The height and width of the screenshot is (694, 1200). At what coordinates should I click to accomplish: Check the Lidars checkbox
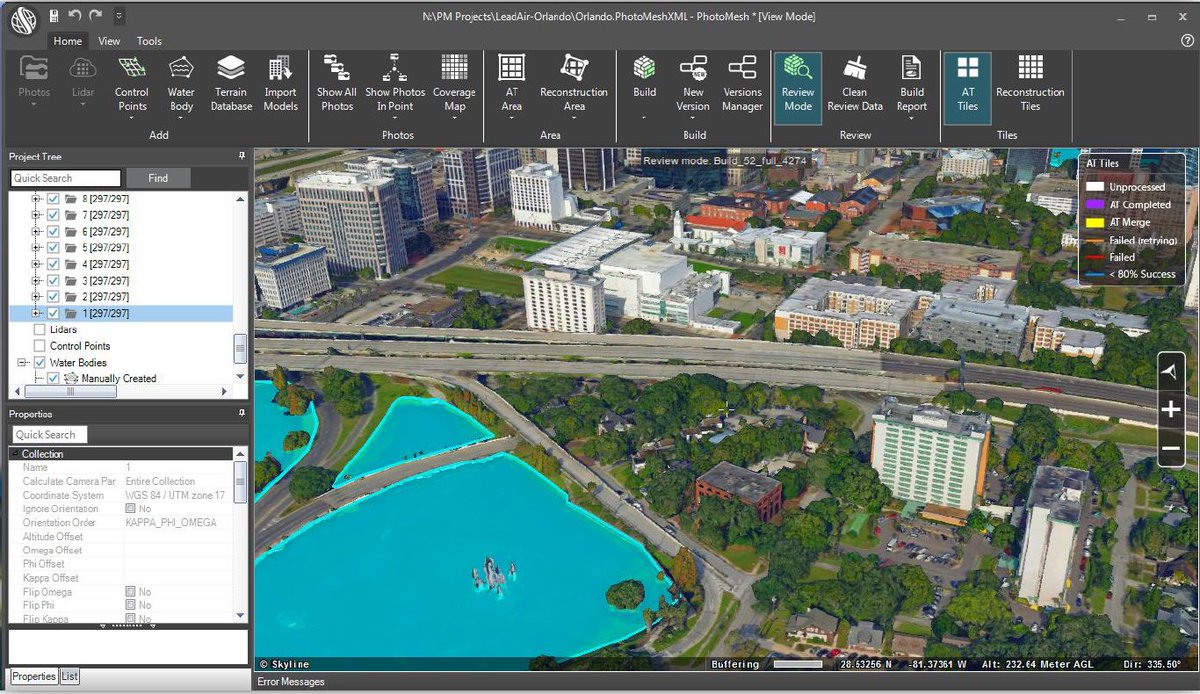[x=39, y=329]
